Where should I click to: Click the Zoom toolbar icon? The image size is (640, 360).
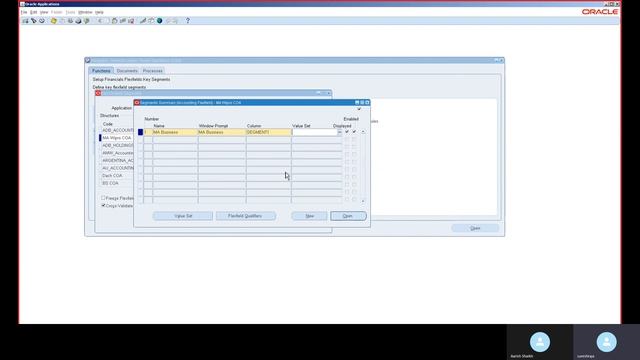[x=151, y=20]
